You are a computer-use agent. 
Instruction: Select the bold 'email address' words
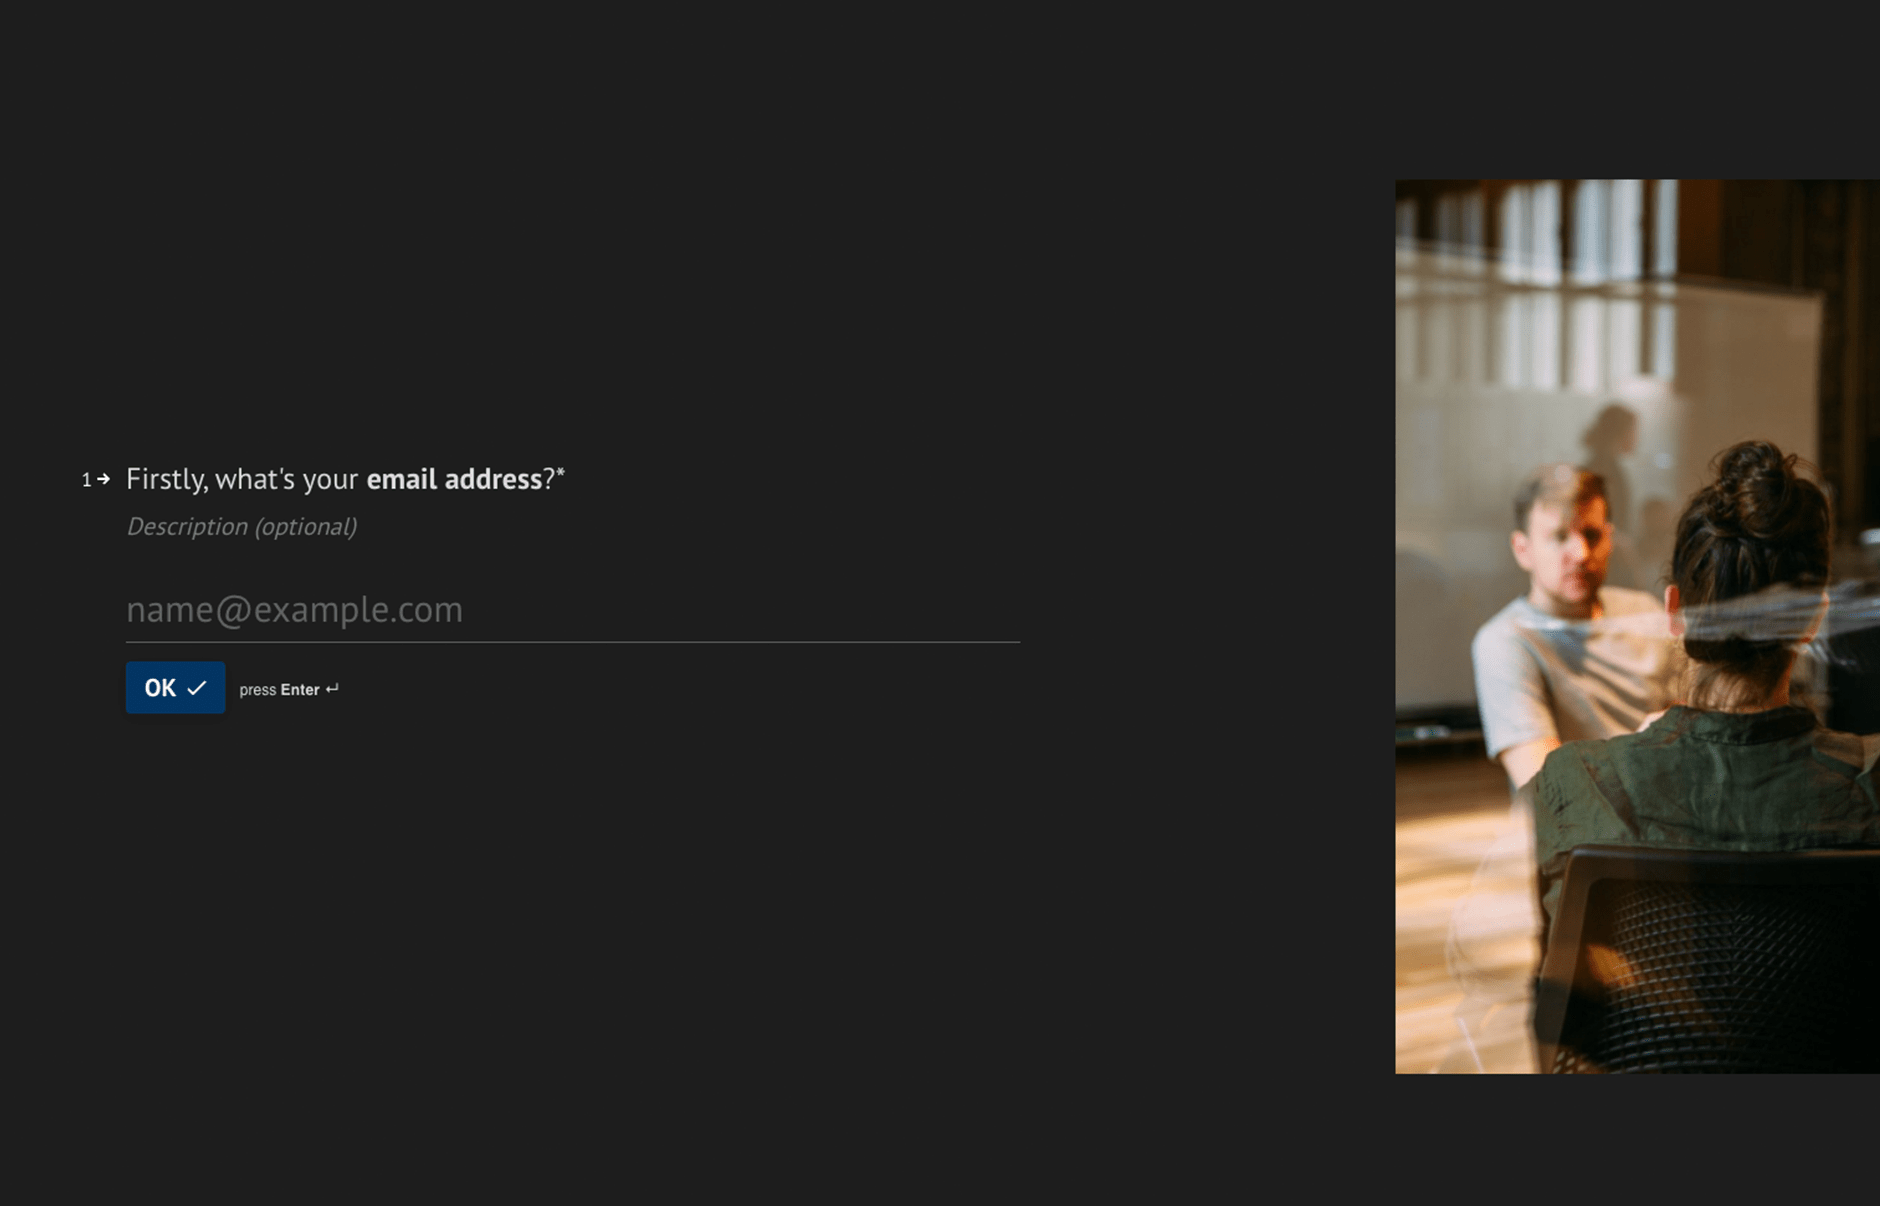[454, 479]
